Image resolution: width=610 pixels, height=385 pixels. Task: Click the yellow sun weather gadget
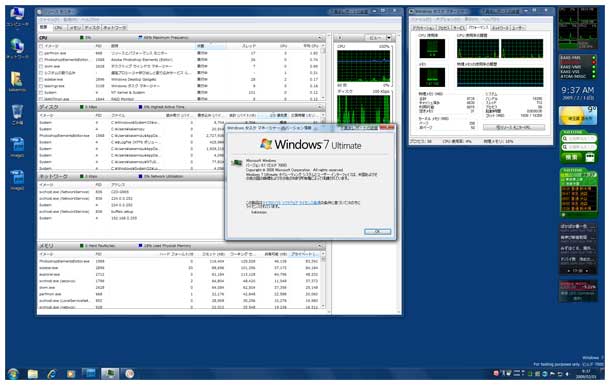[578, 116]
